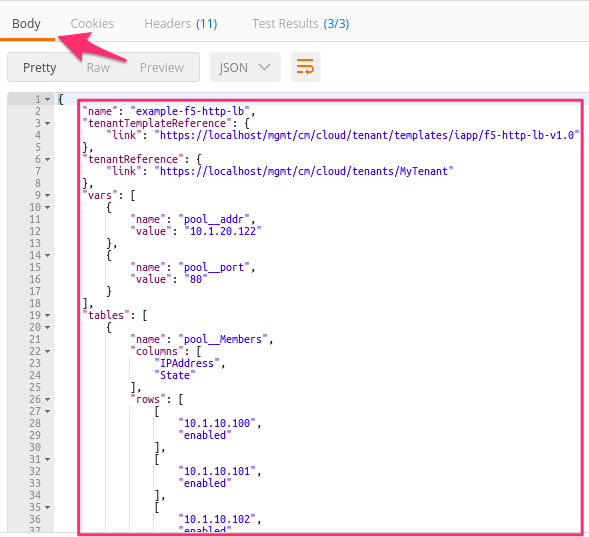The height and width of the screenshot is (537, 589).
Task: Click line number 16 in the gutter
Action: pos(35,279)
